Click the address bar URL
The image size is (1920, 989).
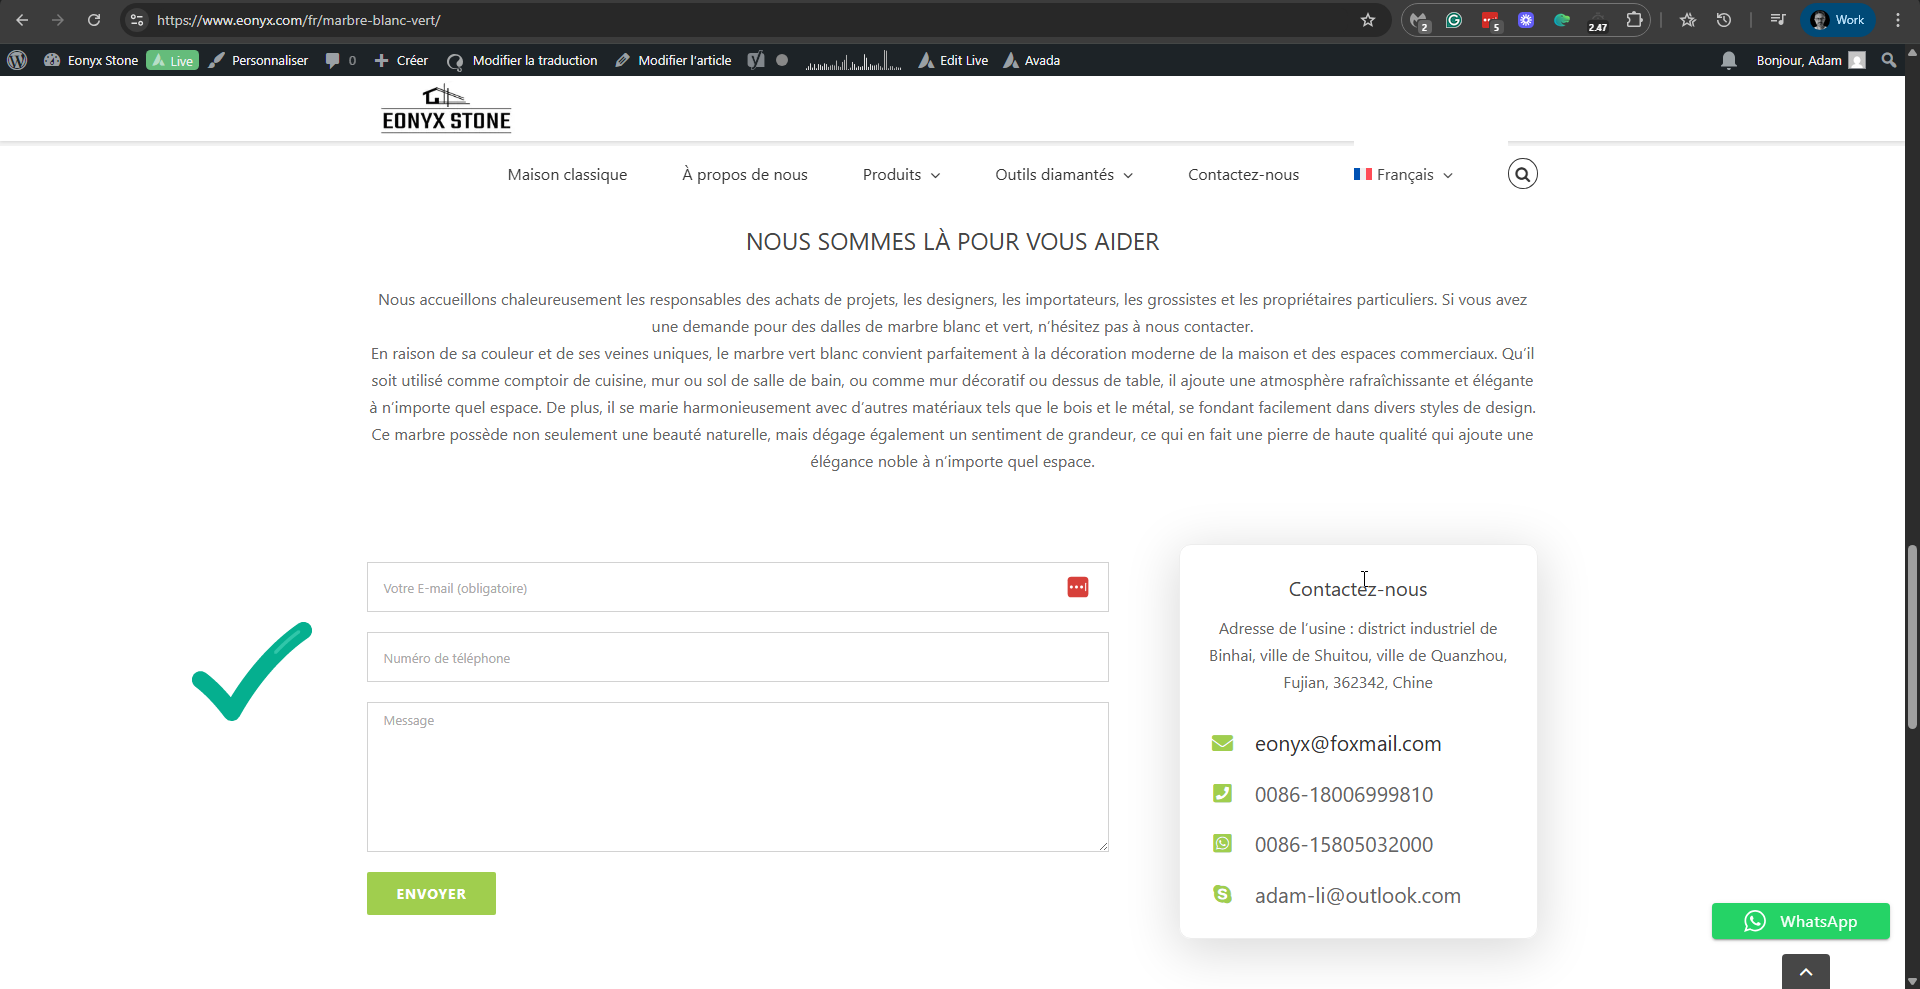click(298, 20)
